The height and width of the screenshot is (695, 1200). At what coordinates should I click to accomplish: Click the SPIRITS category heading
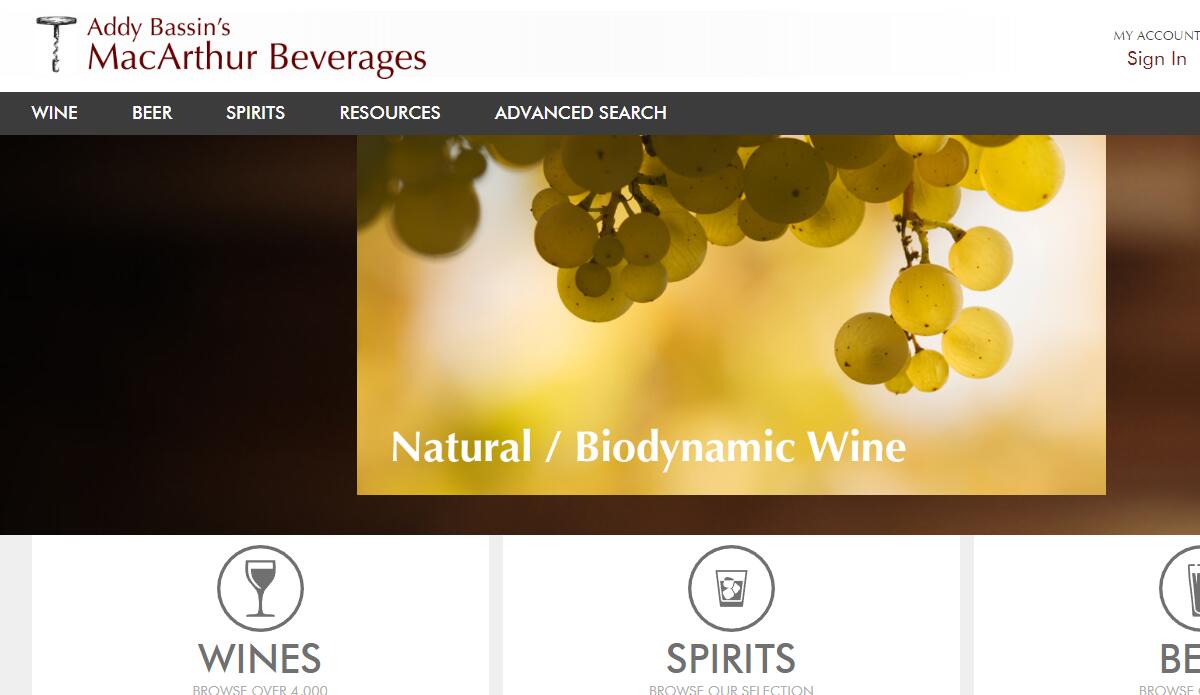coord(731,659)
